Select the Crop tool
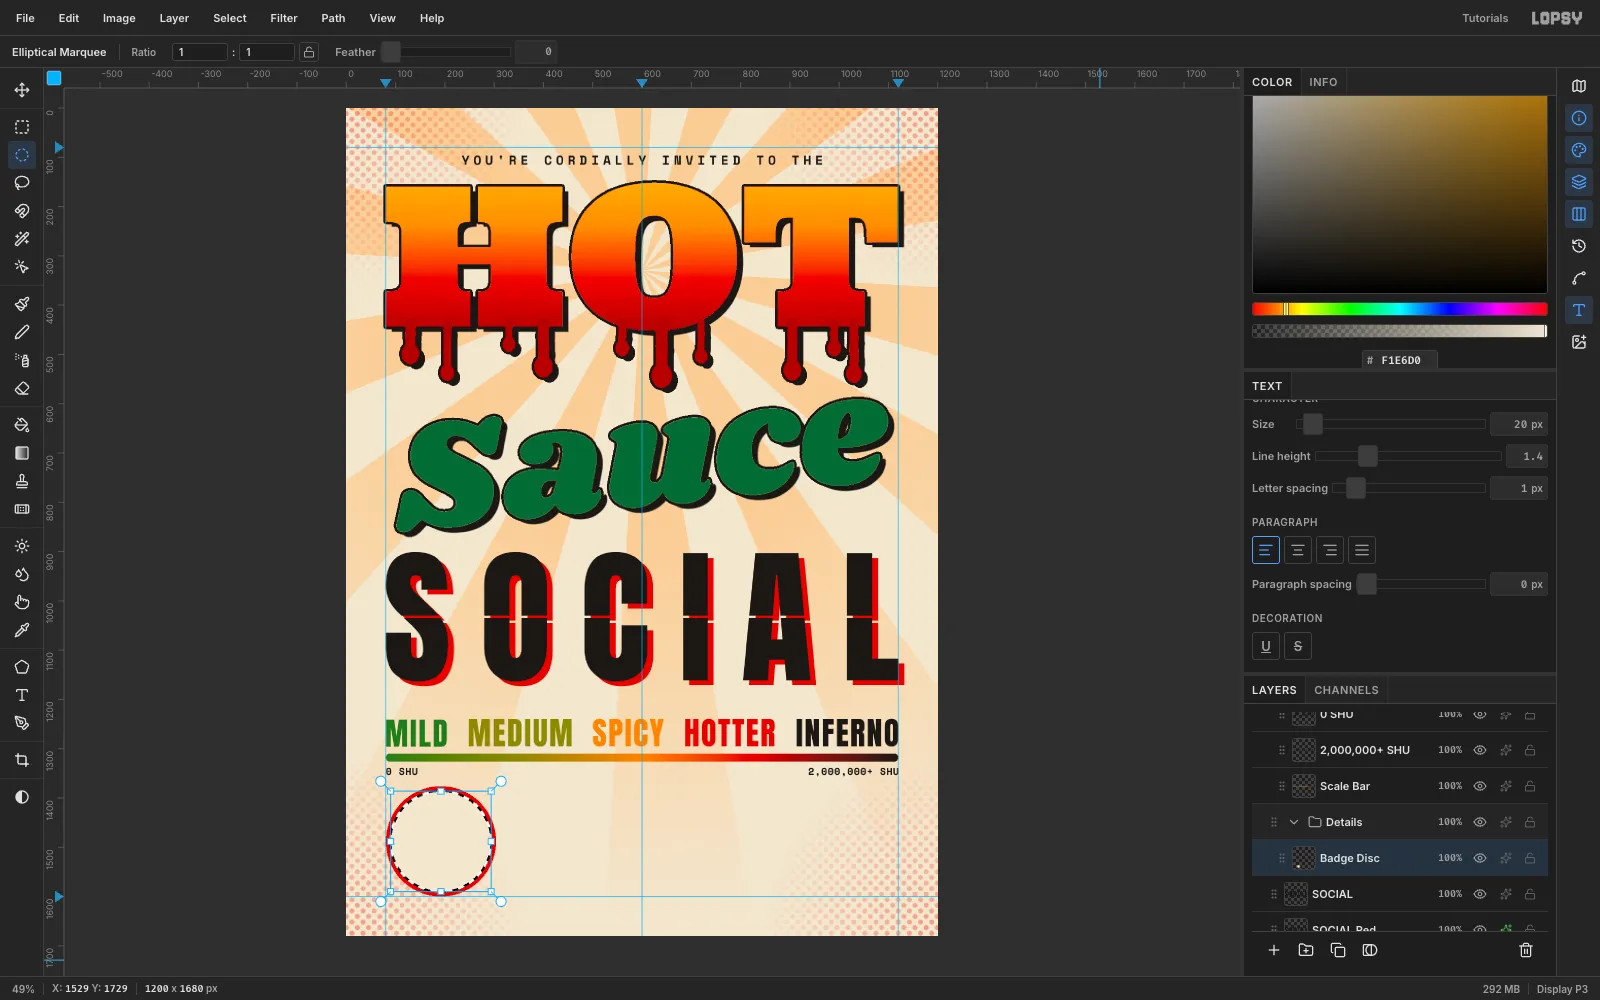The image size is (1600, 1000). point(22,760)
